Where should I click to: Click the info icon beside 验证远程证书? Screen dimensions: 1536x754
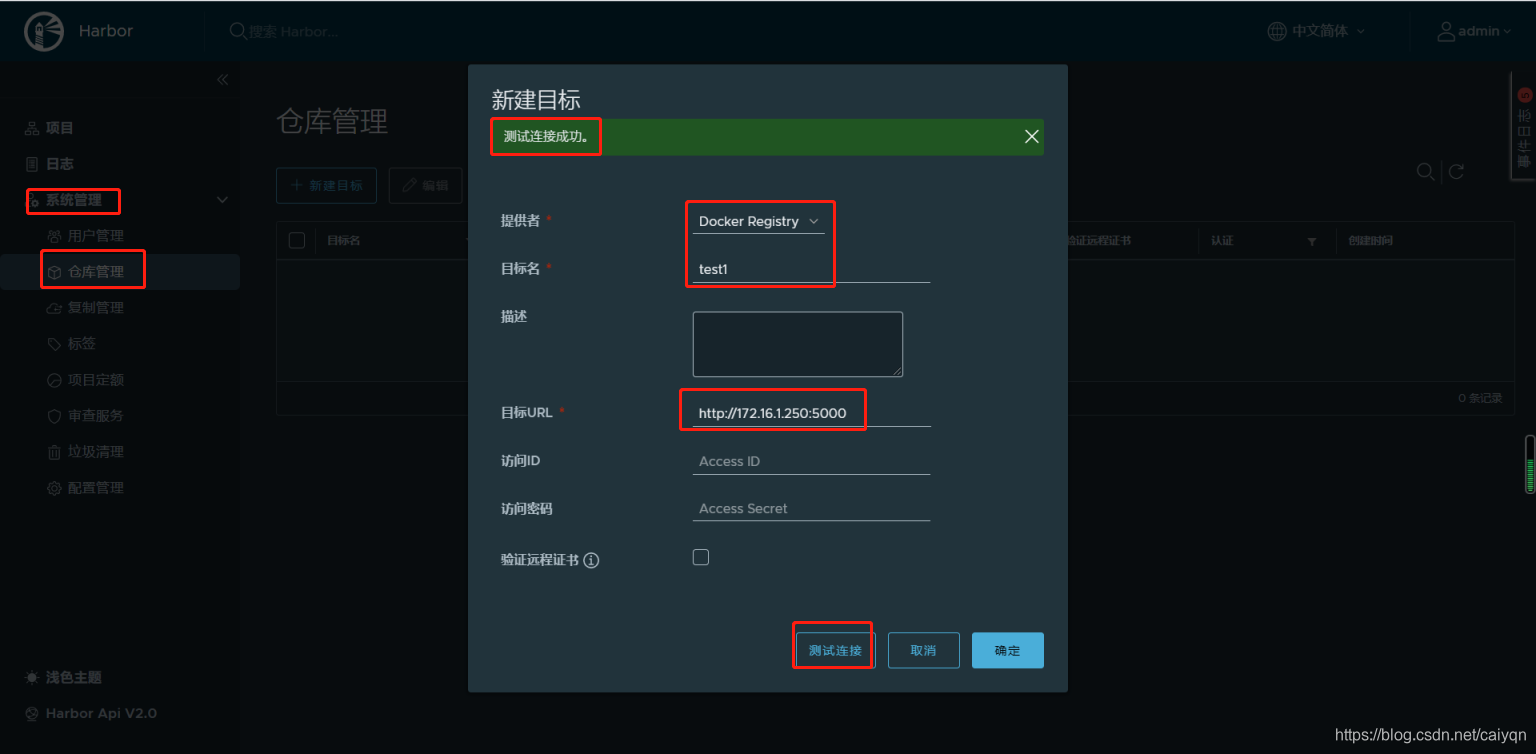pyautogui.click(x=591, y=561)
